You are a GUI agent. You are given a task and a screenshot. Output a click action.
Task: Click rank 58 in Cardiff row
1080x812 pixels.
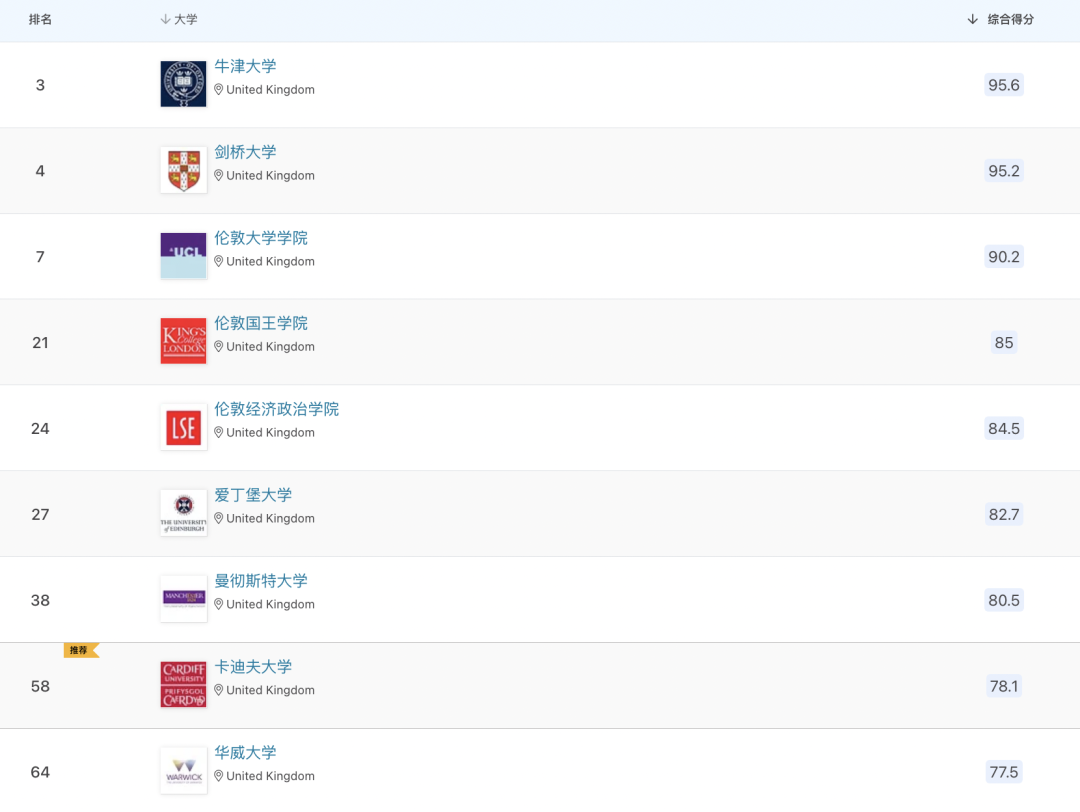(40, 686)
